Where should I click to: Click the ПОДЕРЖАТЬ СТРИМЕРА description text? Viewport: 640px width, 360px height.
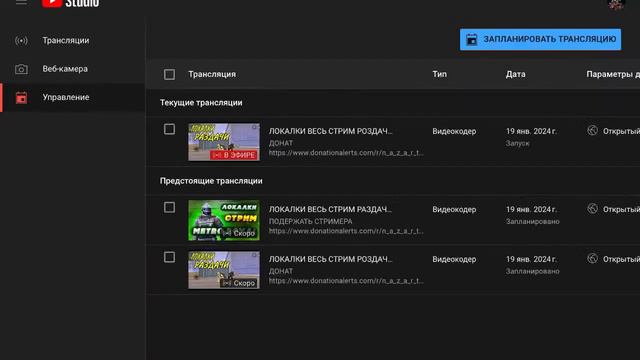click(310, 222)
